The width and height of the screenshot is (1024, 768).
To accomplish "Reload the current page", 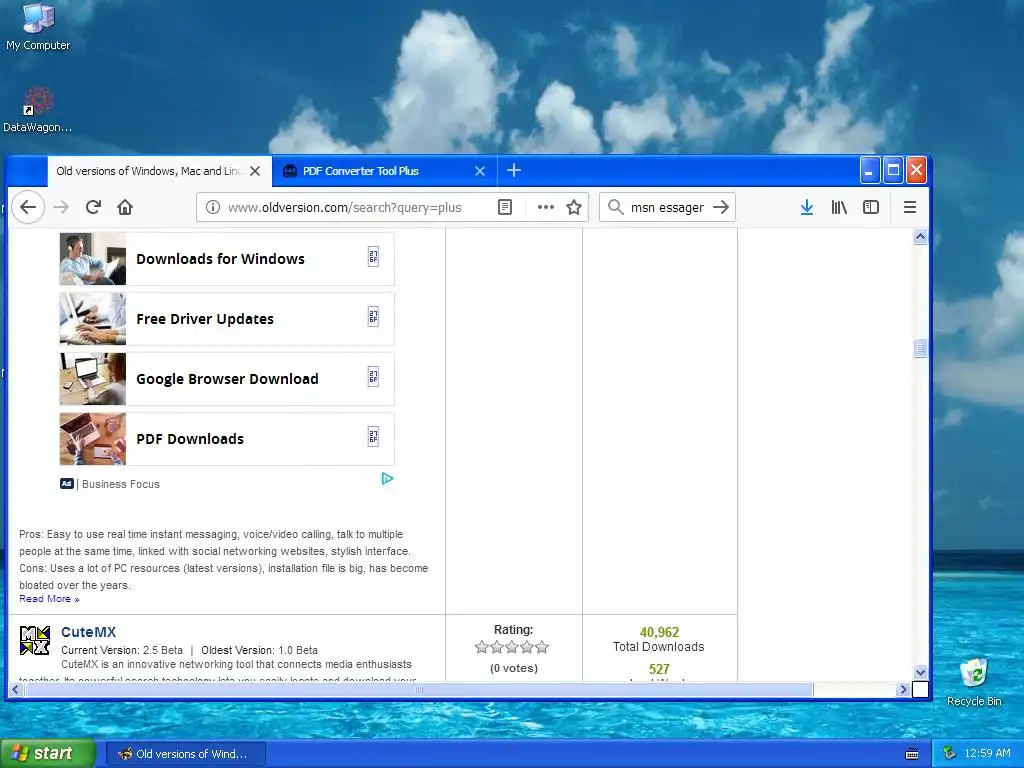I will 93,207.
